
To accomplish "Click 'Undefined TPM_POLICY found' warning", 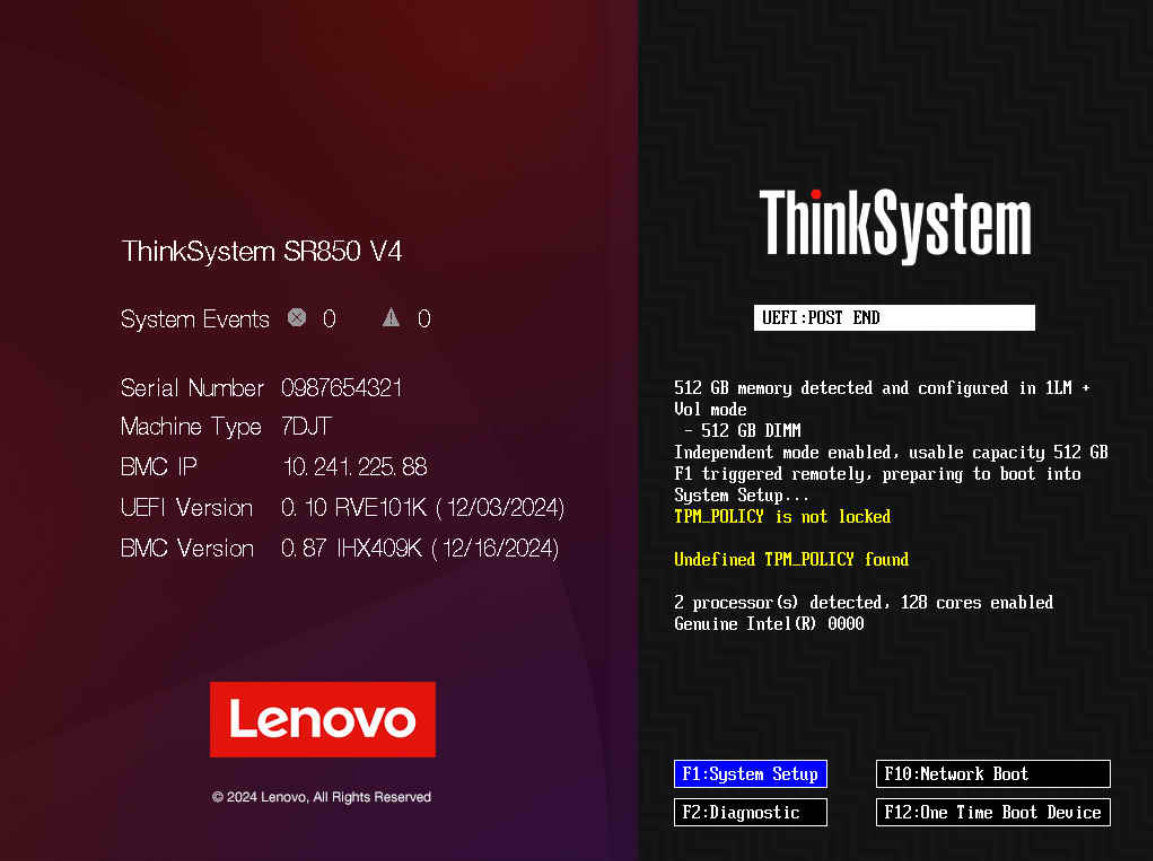I will tap(791, 560).
